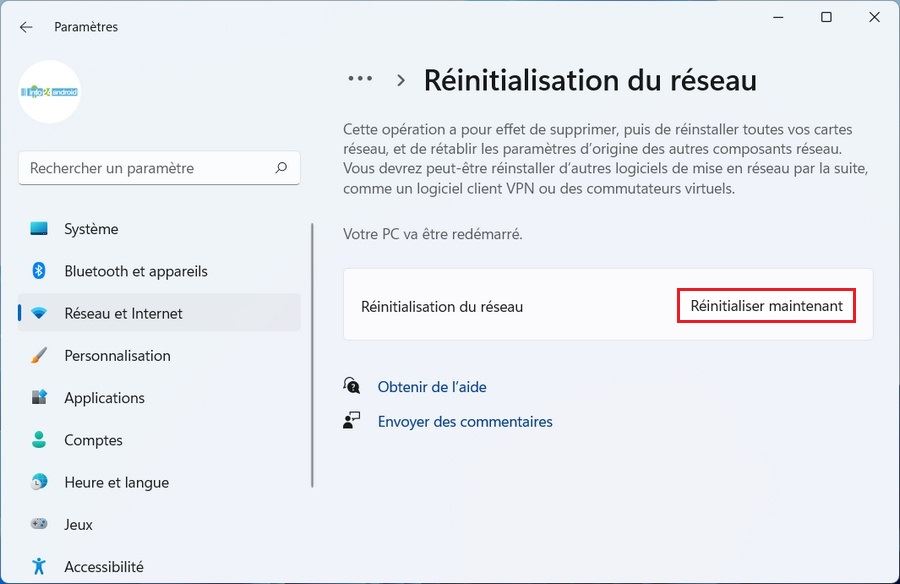The image size is (900, 584).
Task: Open the Obtenir de l'aide link
Action: point(431,386)
